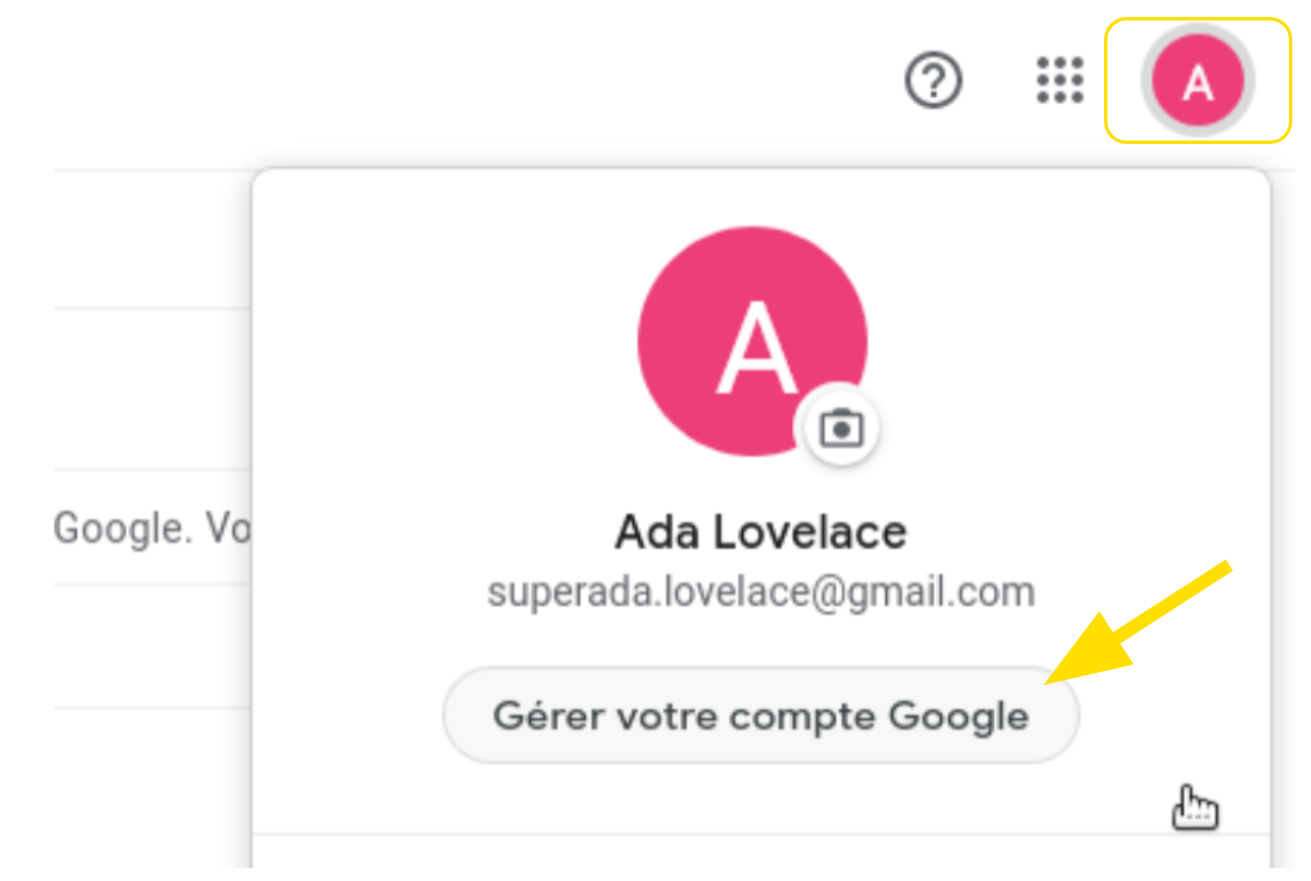Collapse the account menu using the highlighted avatar
Viewport: 1311px width, 881px height.
point(1198,81)
